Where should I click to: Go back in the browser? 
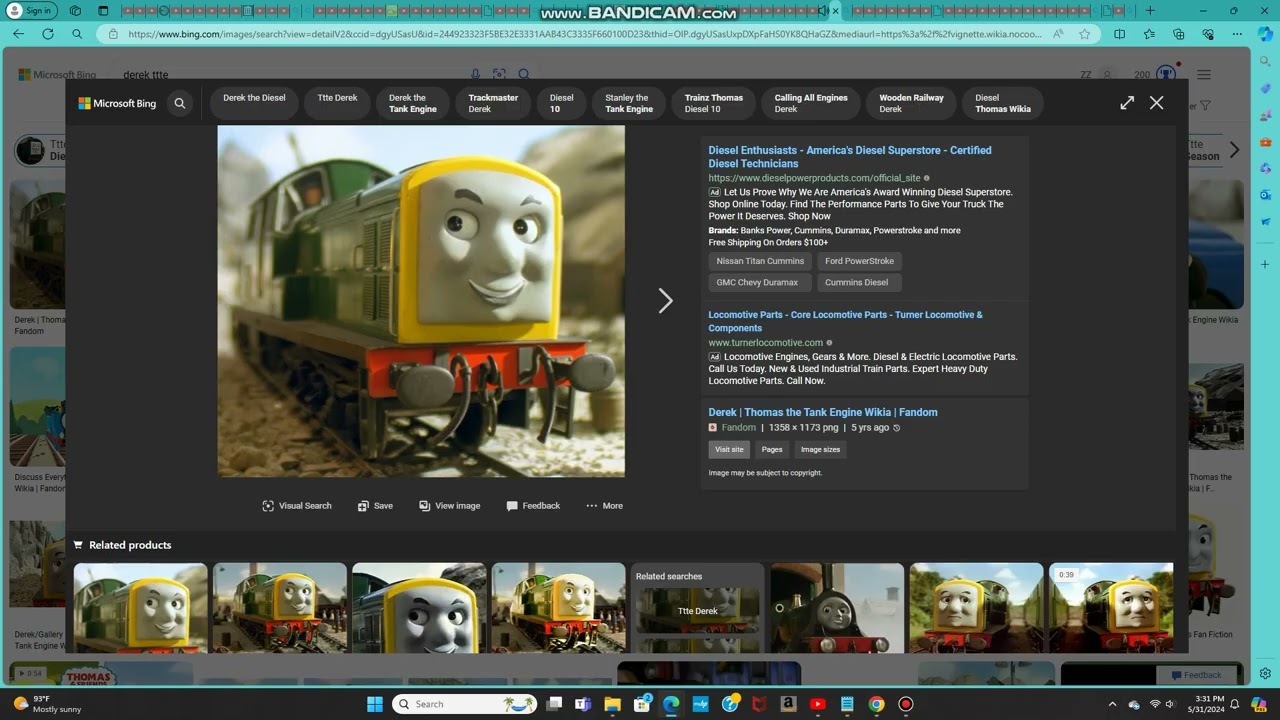pyautogui.click(x=18, y=34)
